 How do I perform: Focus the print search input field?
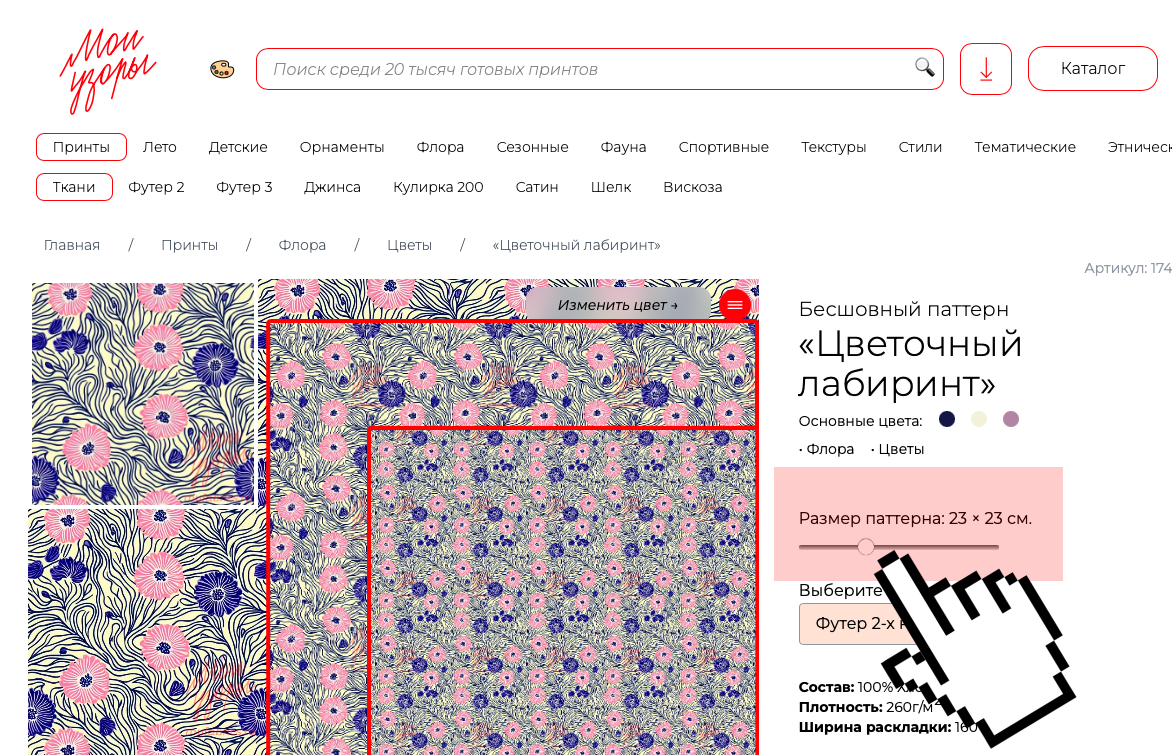[x=590, y=69]
